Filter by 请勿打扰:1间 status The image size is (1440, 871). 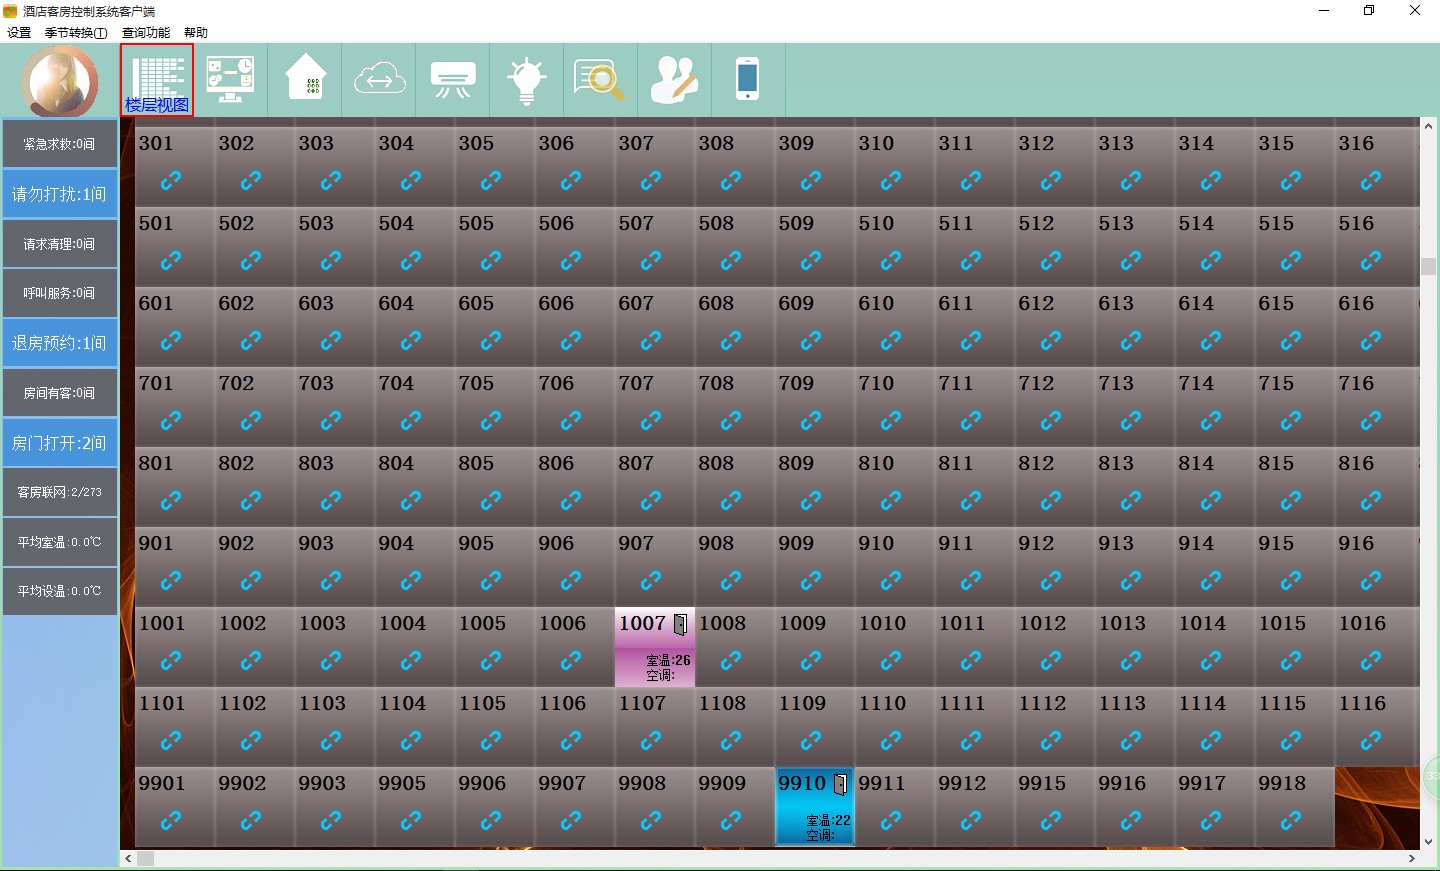pyautogui.click(x=59, y=194)
